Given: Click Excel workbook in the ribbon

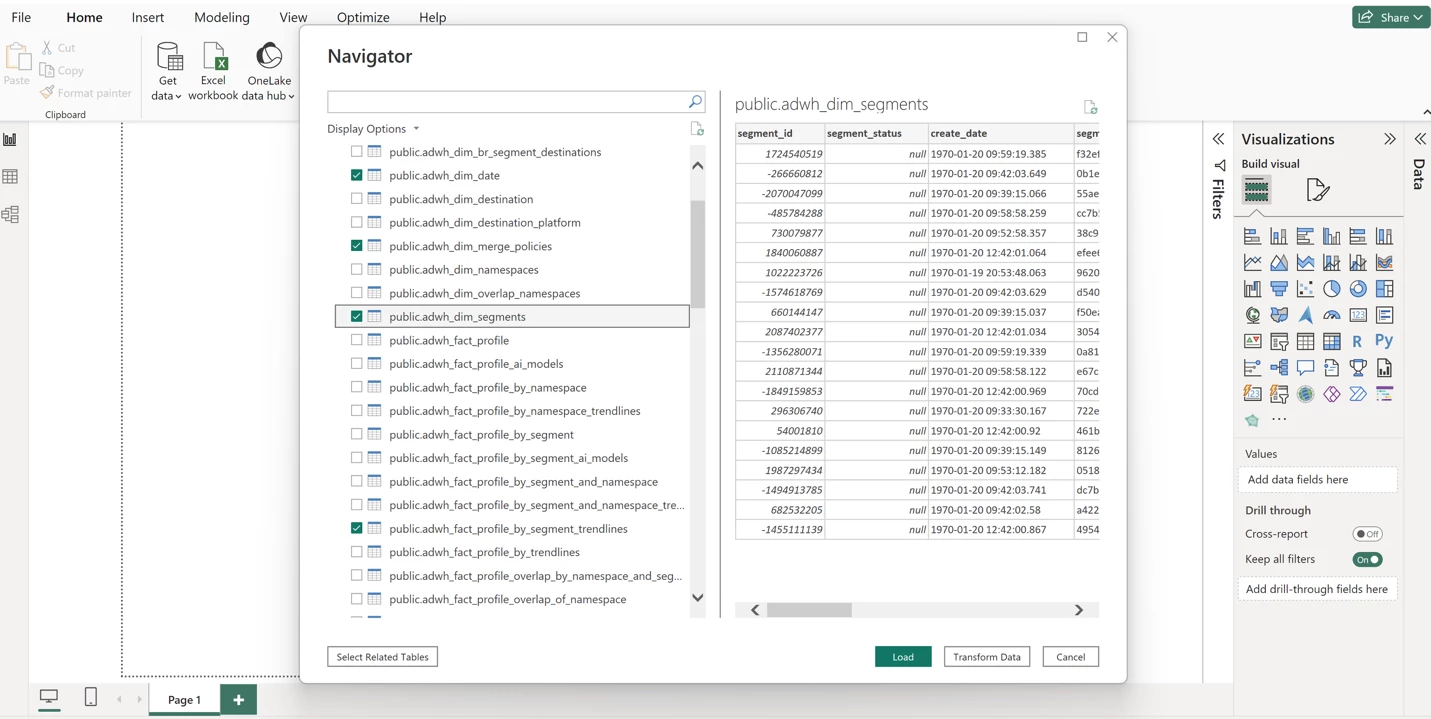Looking at the screenshot, I should click(x=213, y=71).
